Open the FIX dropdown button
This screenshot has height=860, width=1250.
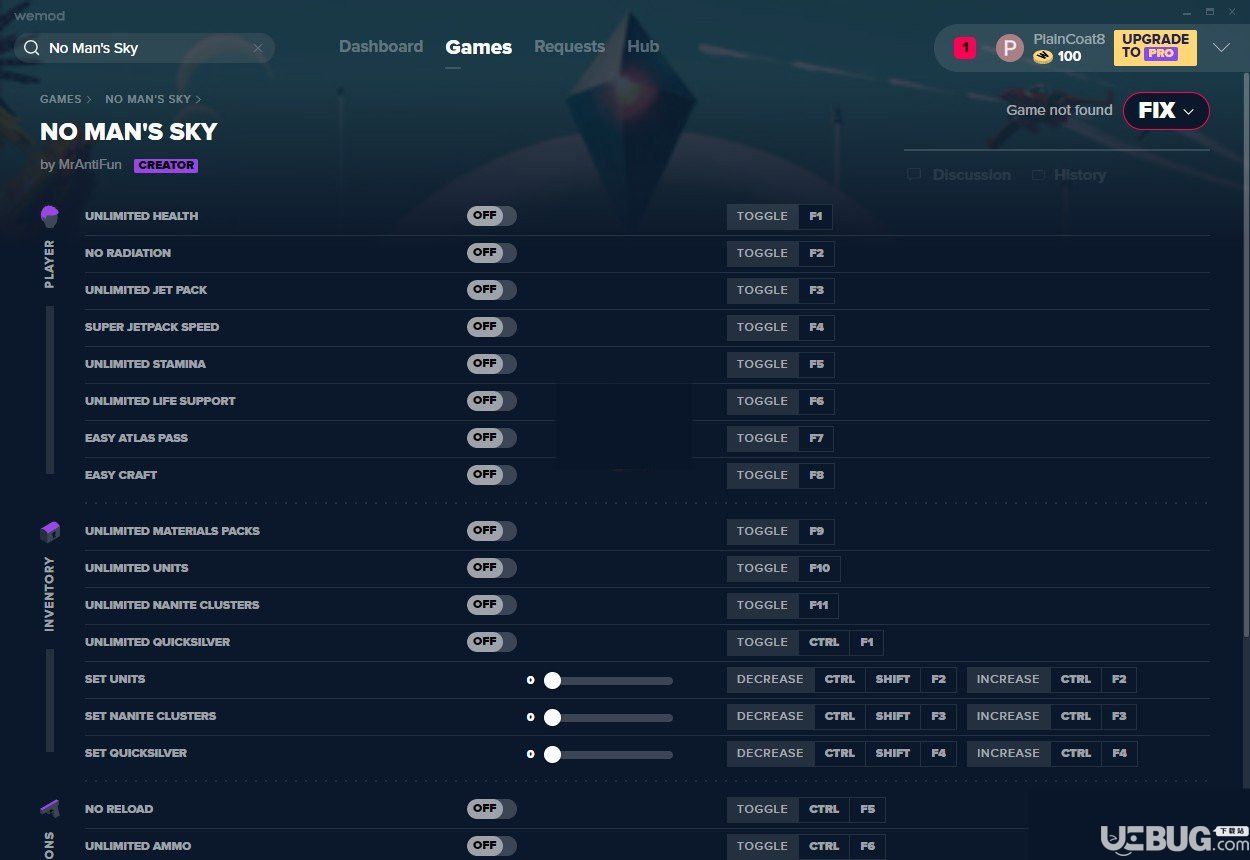pyautogui.click(x=1166, y=111)
